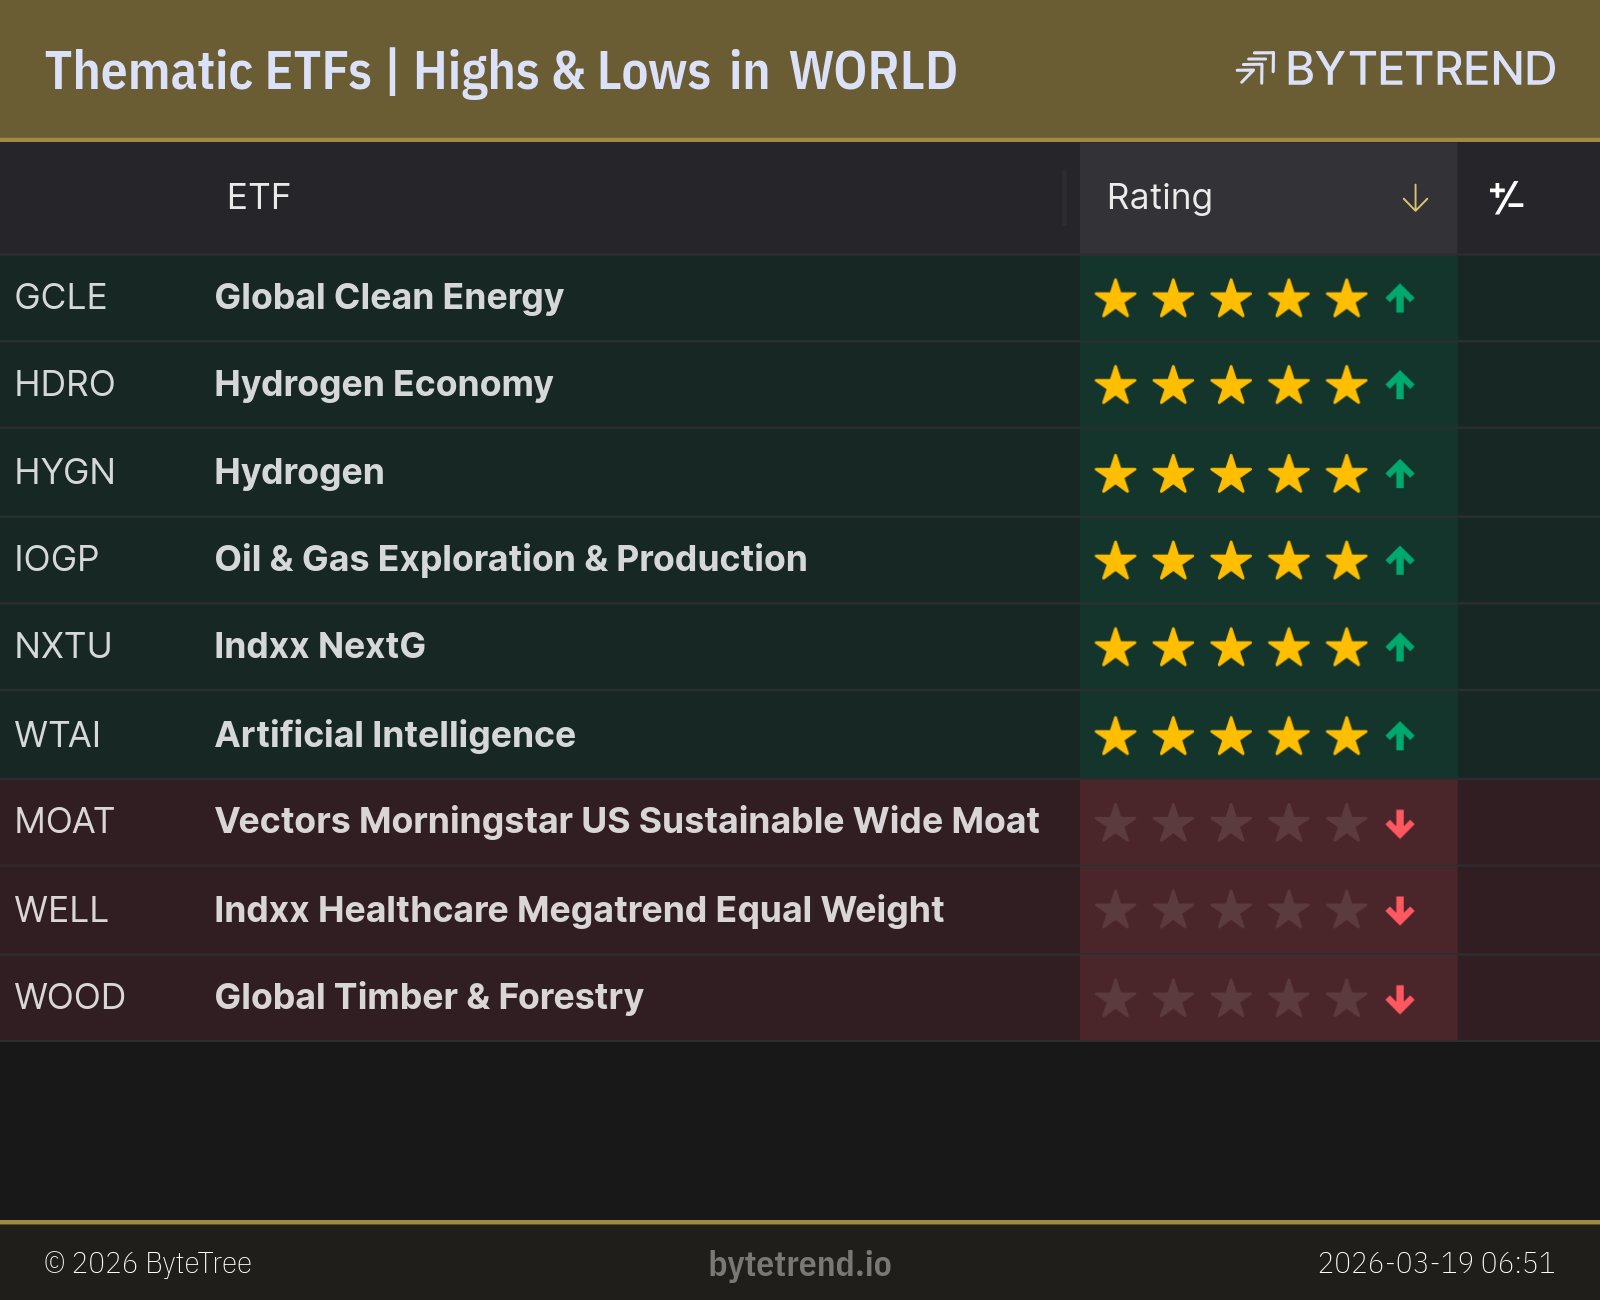
Task: Click the star rating for Indxx NextG
Action: 1231,647
